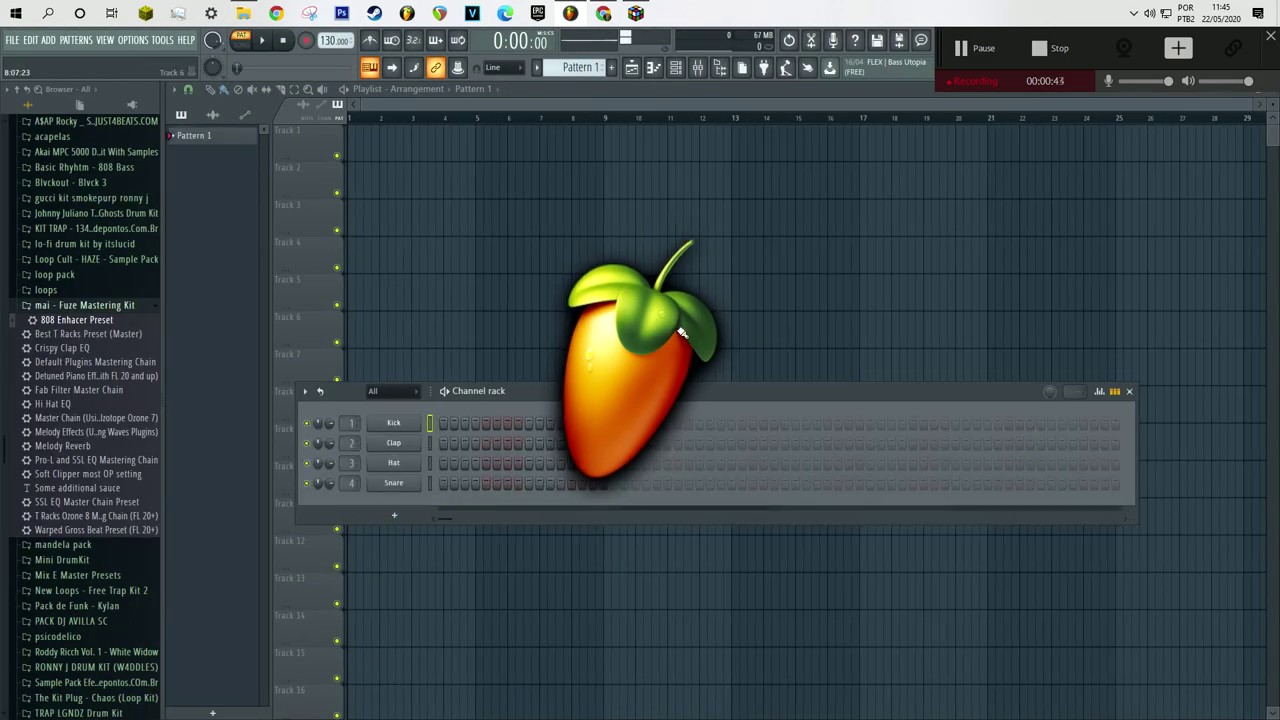Open the Playlist view toolbar icon

(632, 67)
